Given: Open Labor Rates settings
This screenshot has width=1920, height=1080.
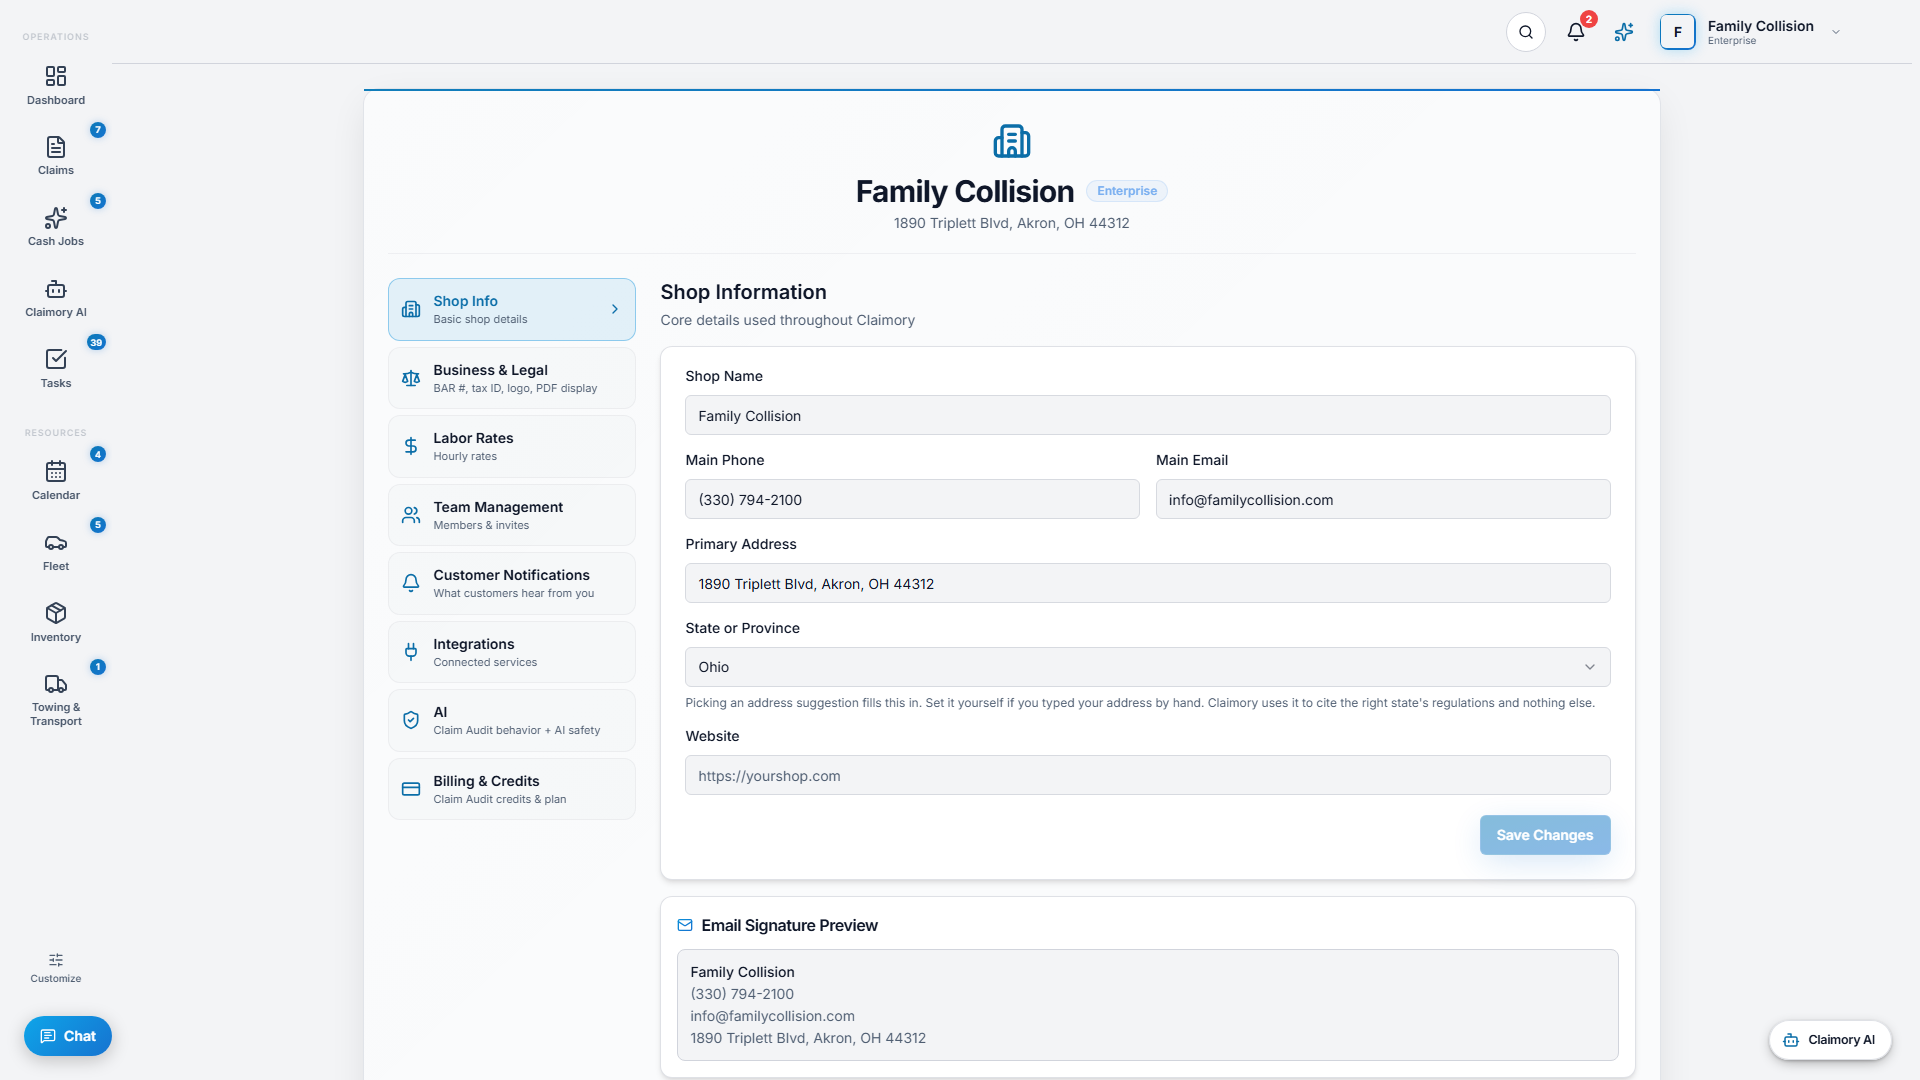Looking at the screenshot, I should [512, 447].
